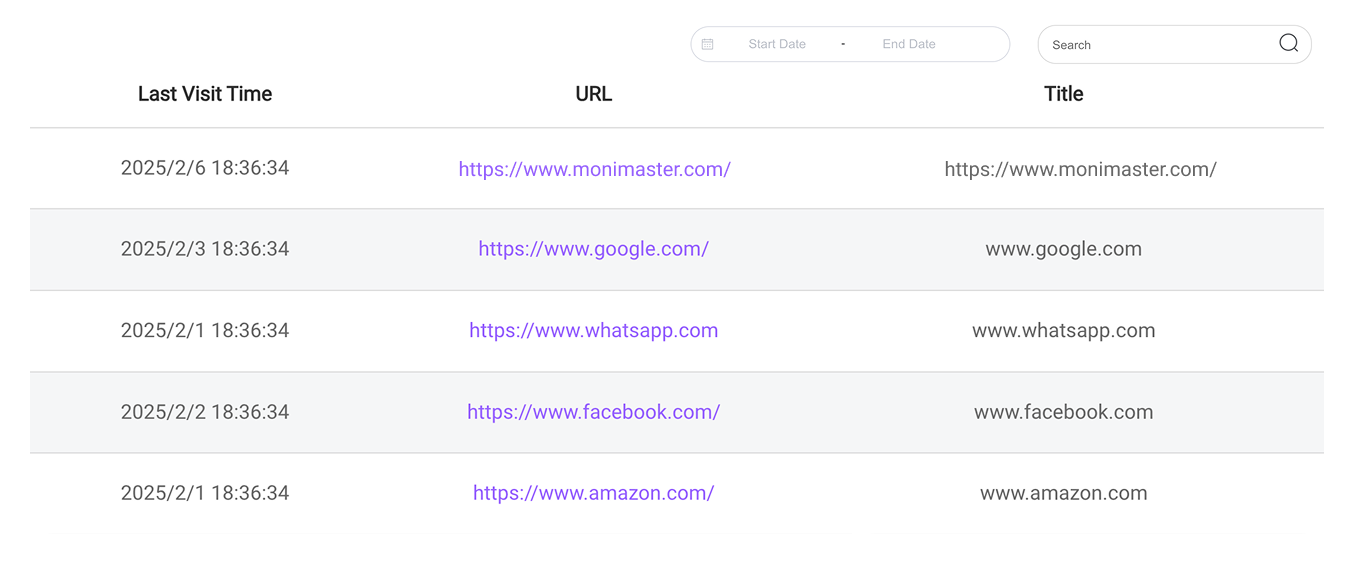Click the Title column header
This screenshot has width=1348, height=562.
click(1063, 94)
